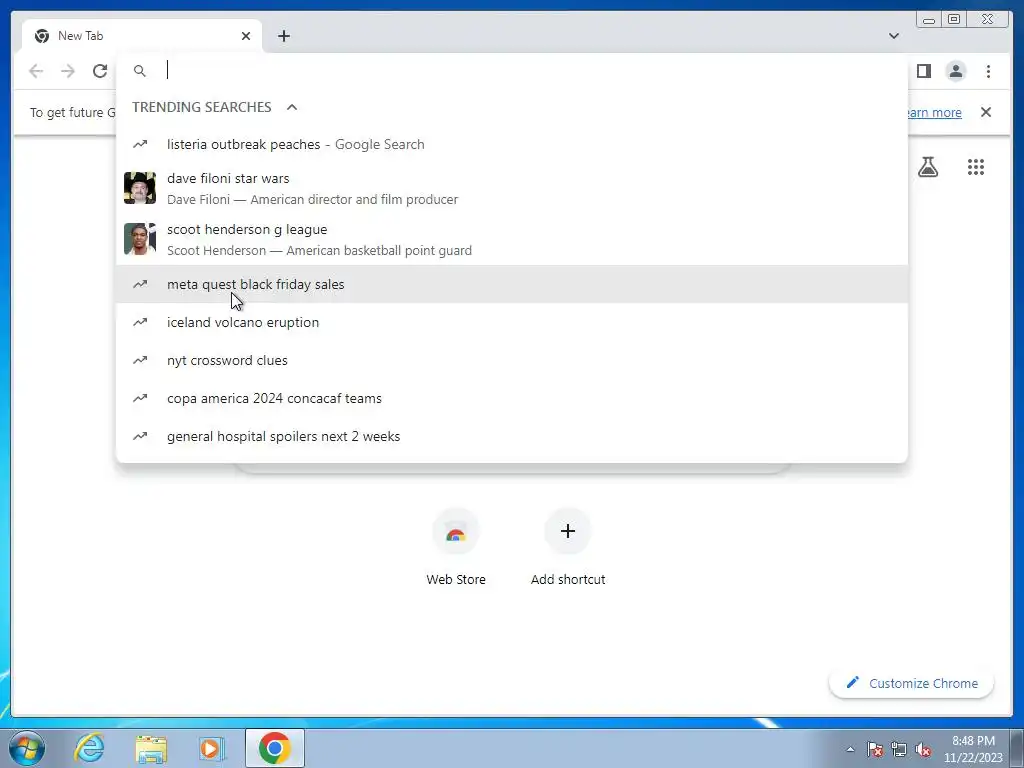Viewport: 1024px width, 768px height.
Task: Go forward with the forward arrow
Action: coord(68,71)
